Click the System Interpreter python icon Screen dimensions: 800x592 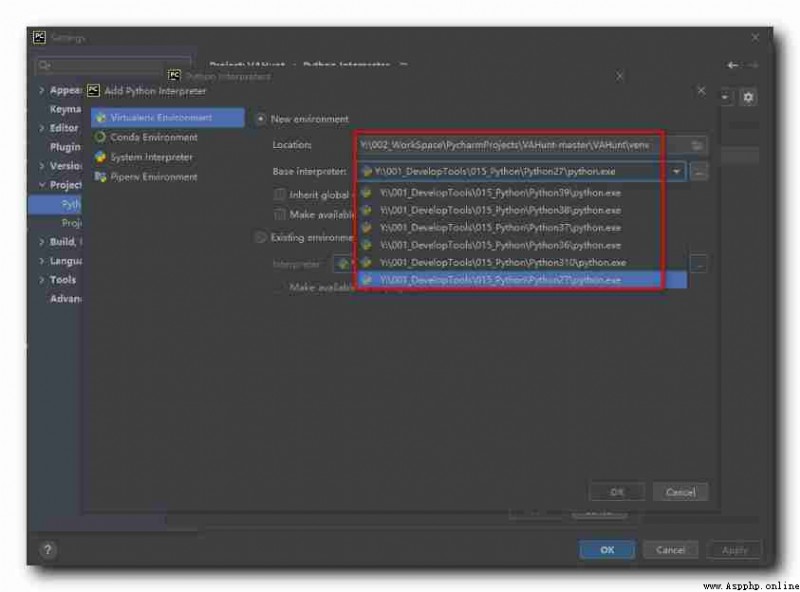pos(100,157)
